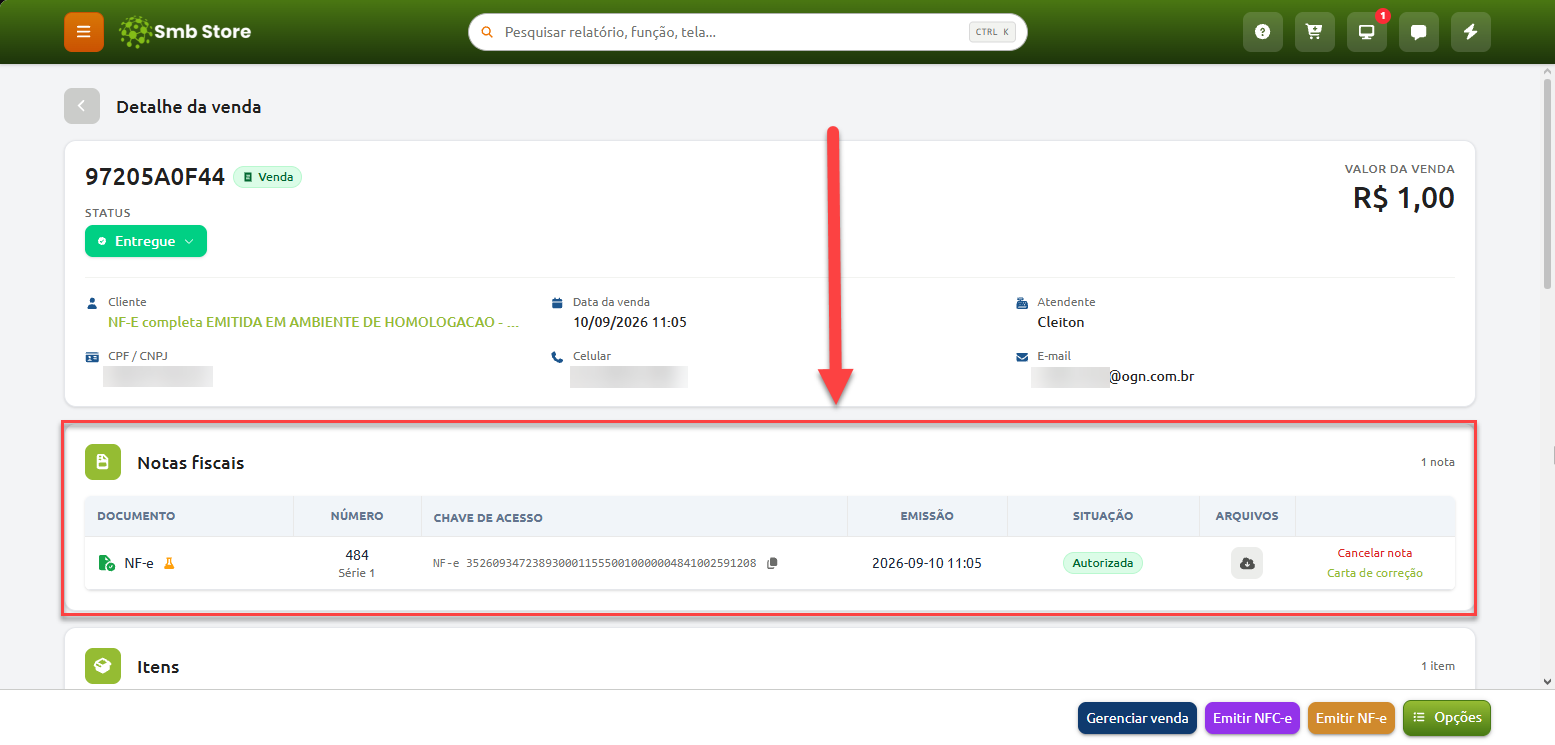Click the '1 nota' count label
The height and width of the screenshot is (745, 1555).
pyautogui.click(x=1438, y=462)
